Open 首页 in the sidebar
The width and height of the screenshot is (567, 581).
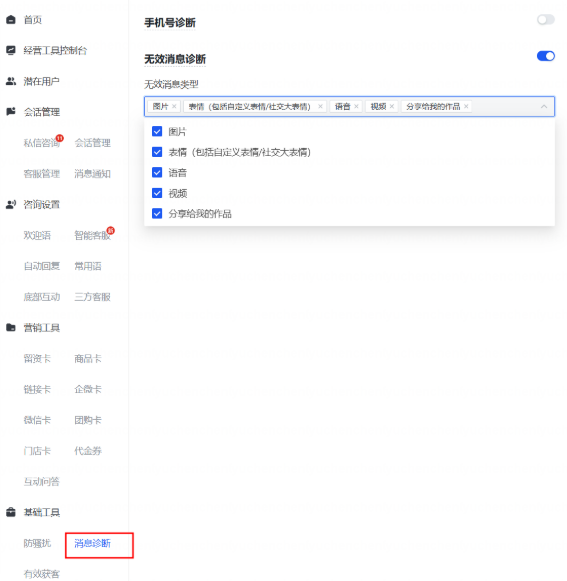(33, 20)
